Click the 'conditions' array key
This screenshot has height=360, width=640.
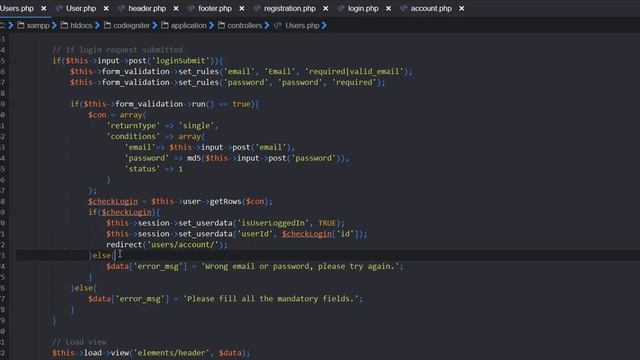133,136
